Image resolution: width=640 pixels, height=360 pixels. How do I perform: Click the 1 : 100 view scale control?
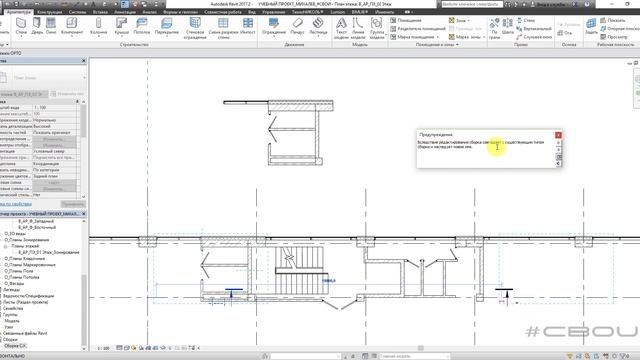[x=104, y=348]
